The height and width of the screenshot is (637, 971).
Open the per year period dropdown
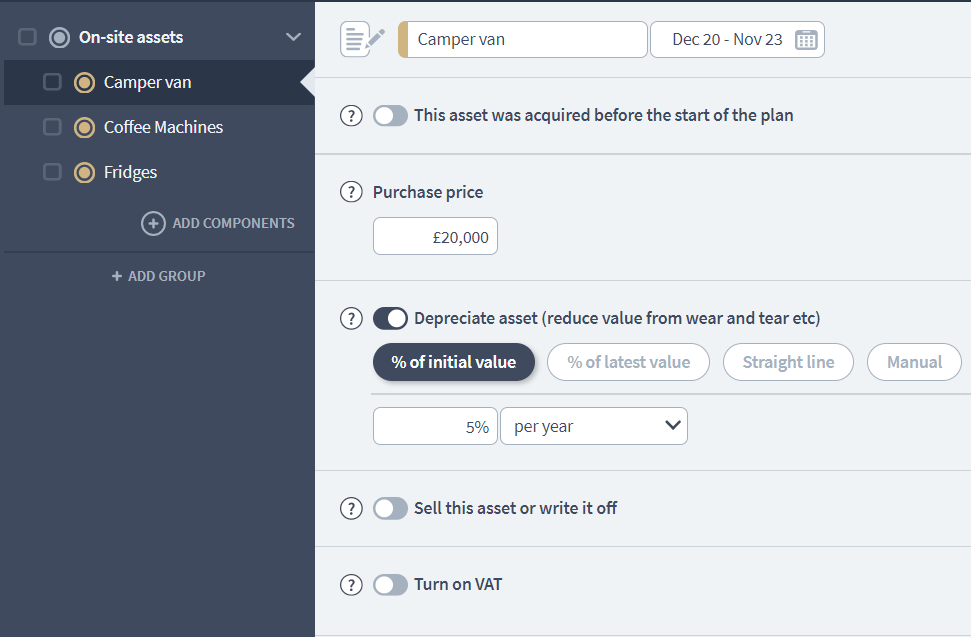pos(594,426)
